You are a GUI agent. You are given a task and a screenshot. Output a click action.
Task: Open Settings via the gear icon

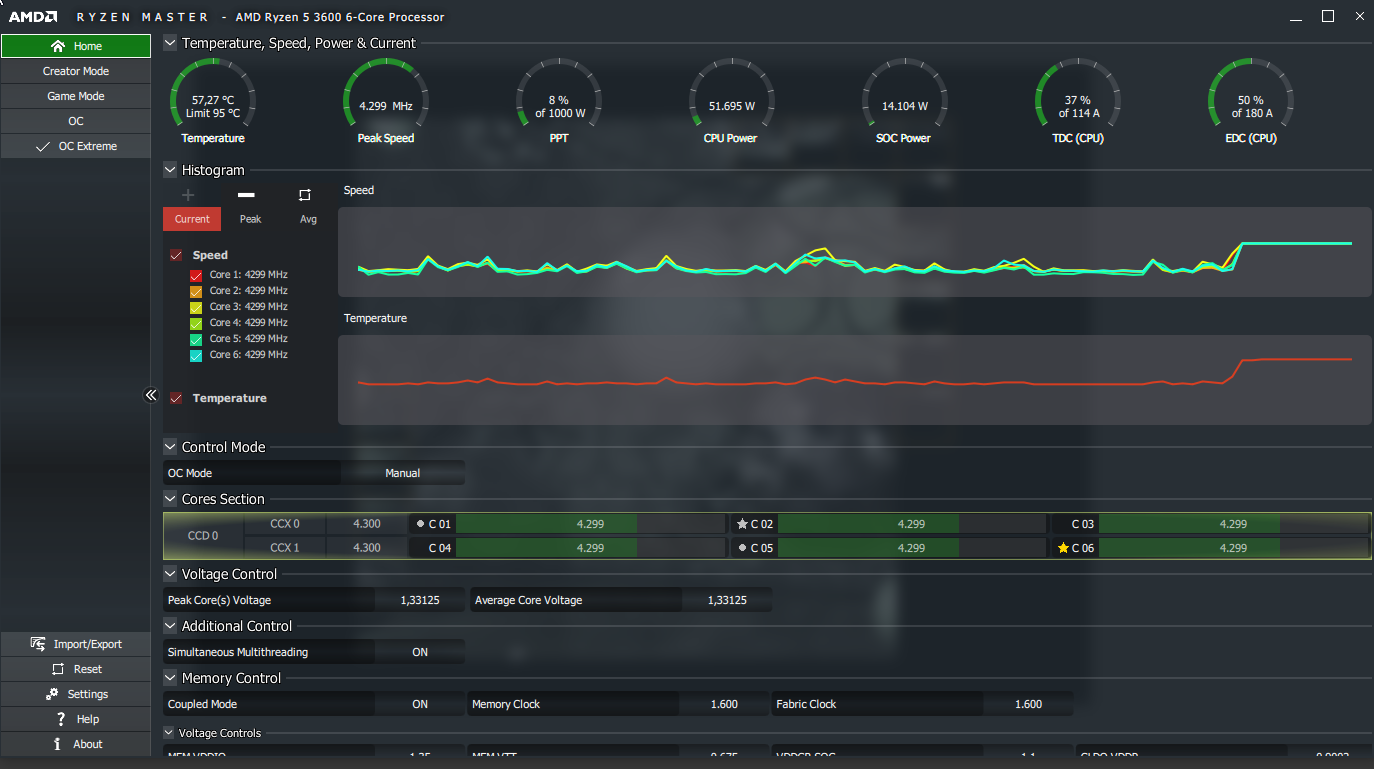pos(52,694)
